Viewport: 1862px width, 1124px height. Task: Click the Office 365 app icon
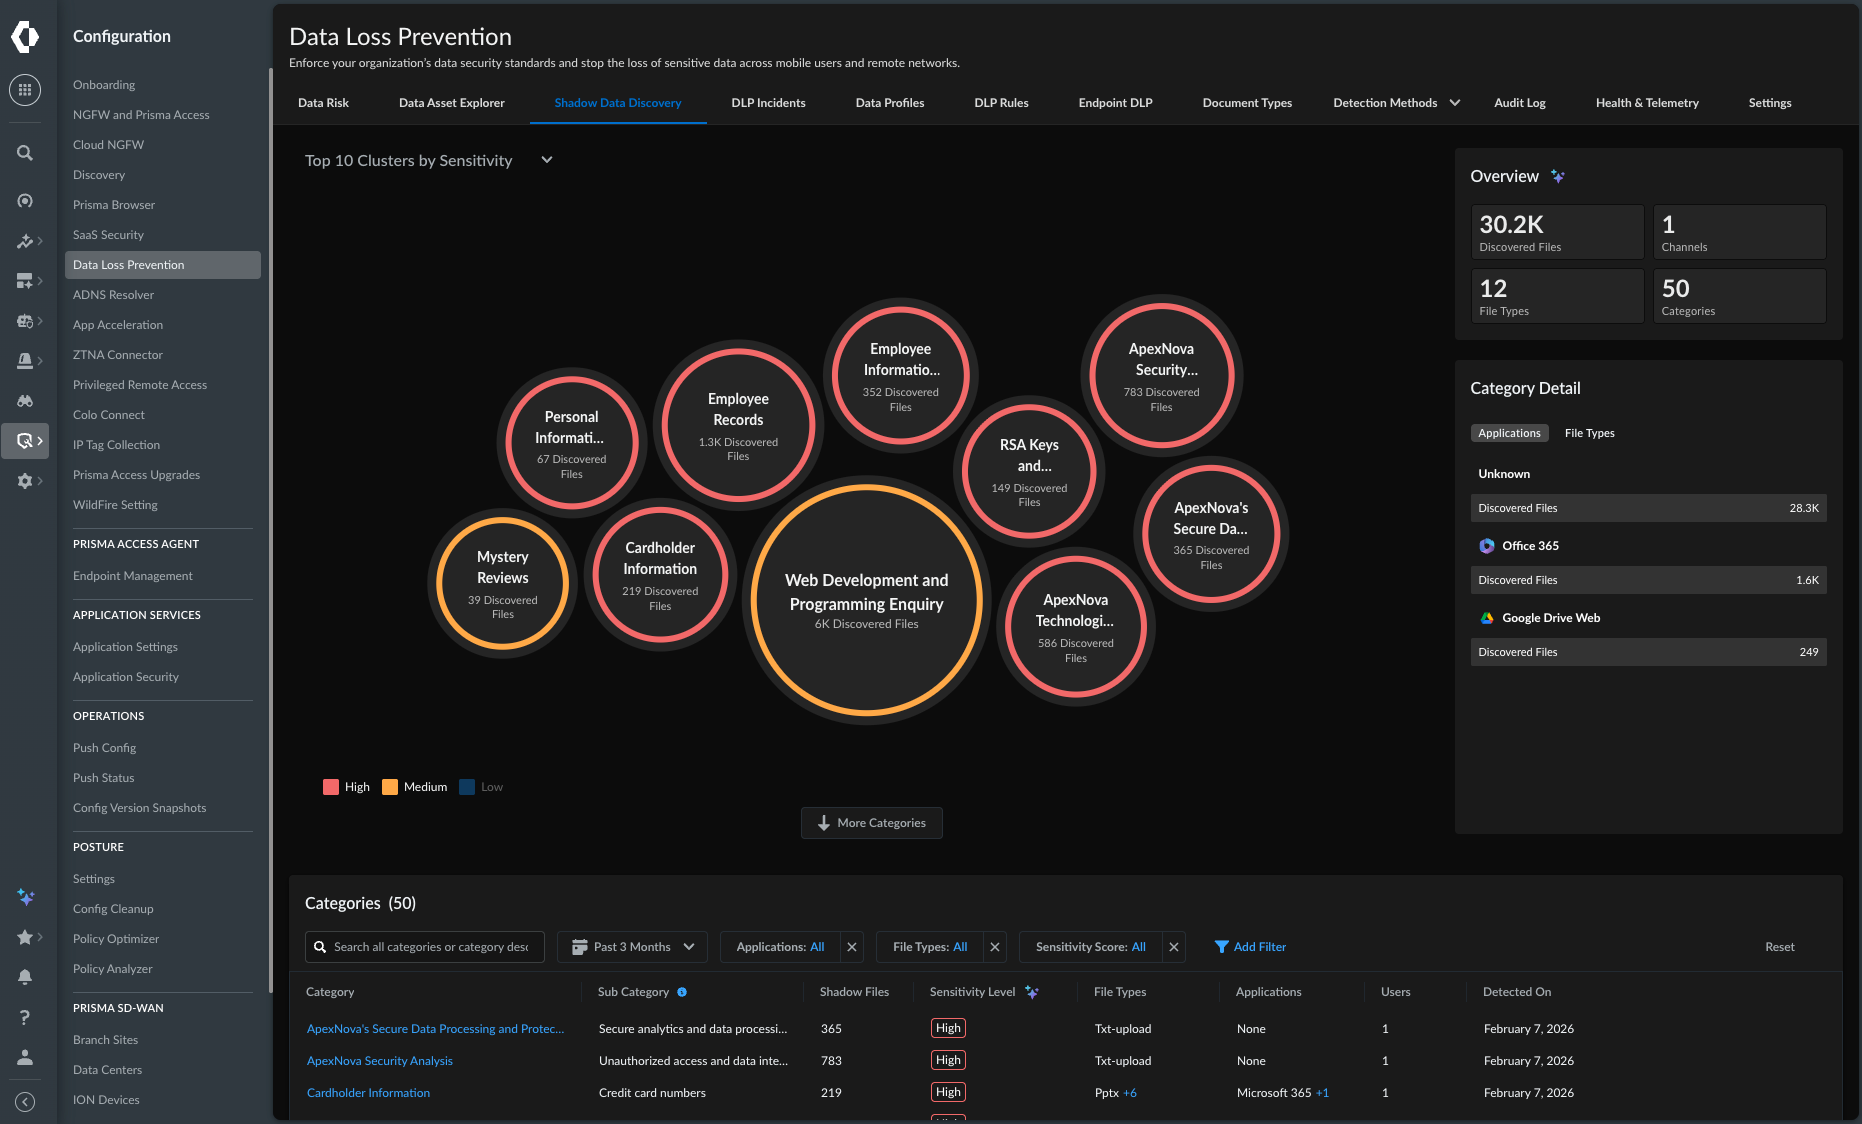[1487, 546]
